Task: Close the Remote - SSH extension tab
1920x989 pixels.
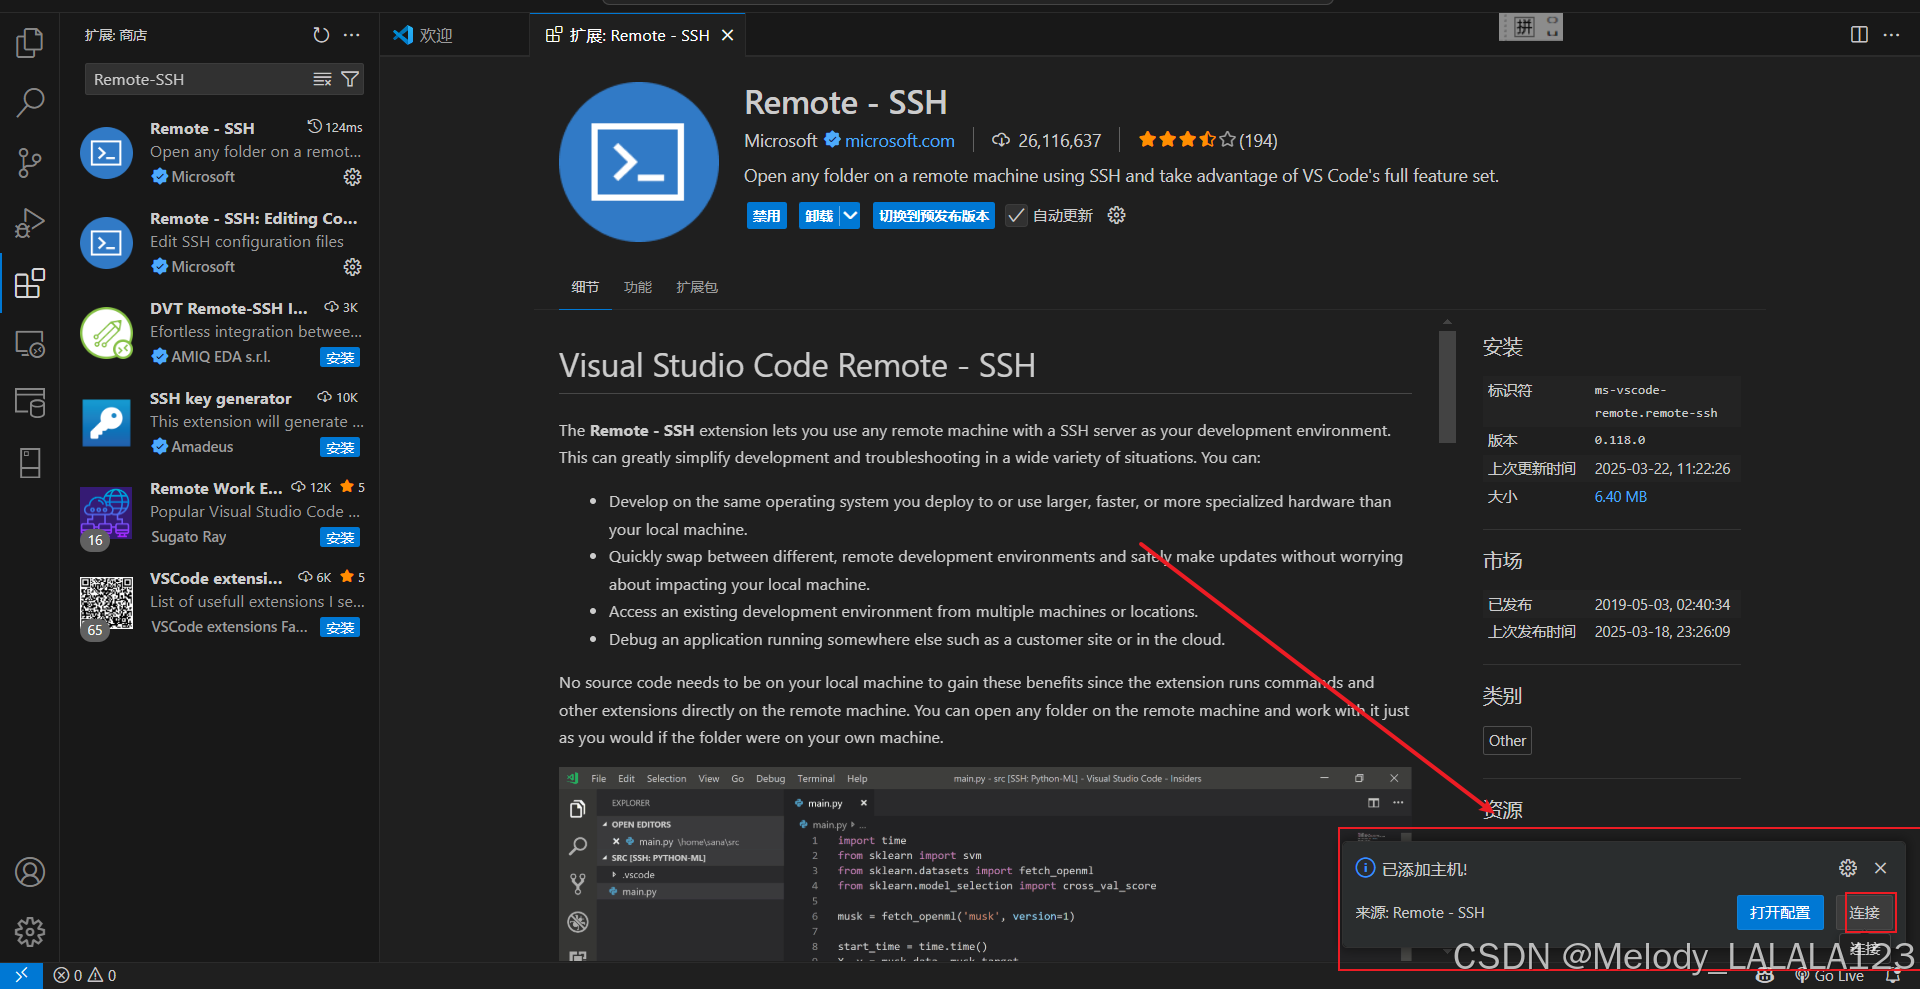Action: click(x=728, y=35)
